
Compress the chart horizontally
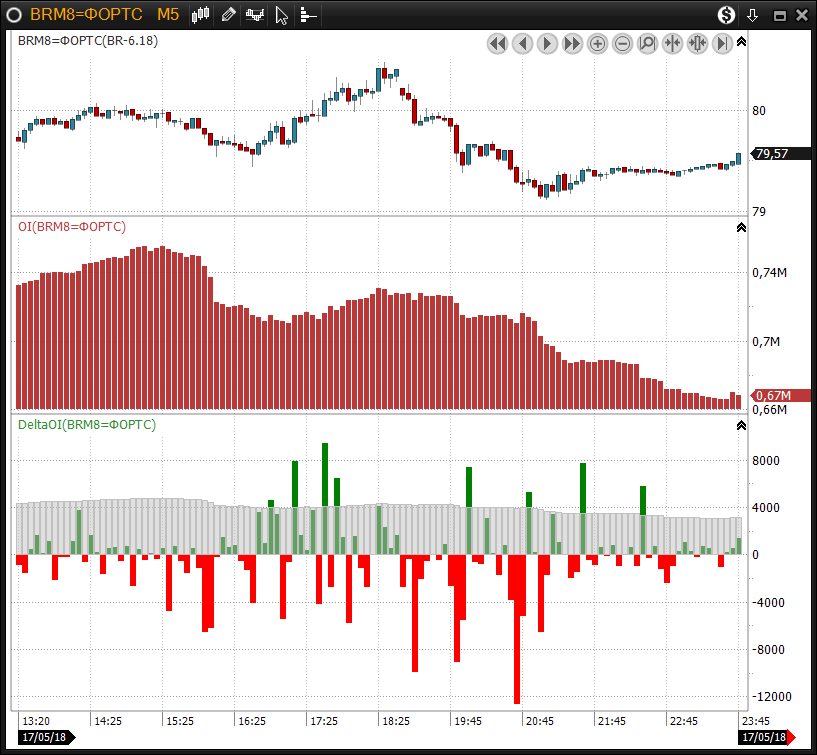click(673, 43)
